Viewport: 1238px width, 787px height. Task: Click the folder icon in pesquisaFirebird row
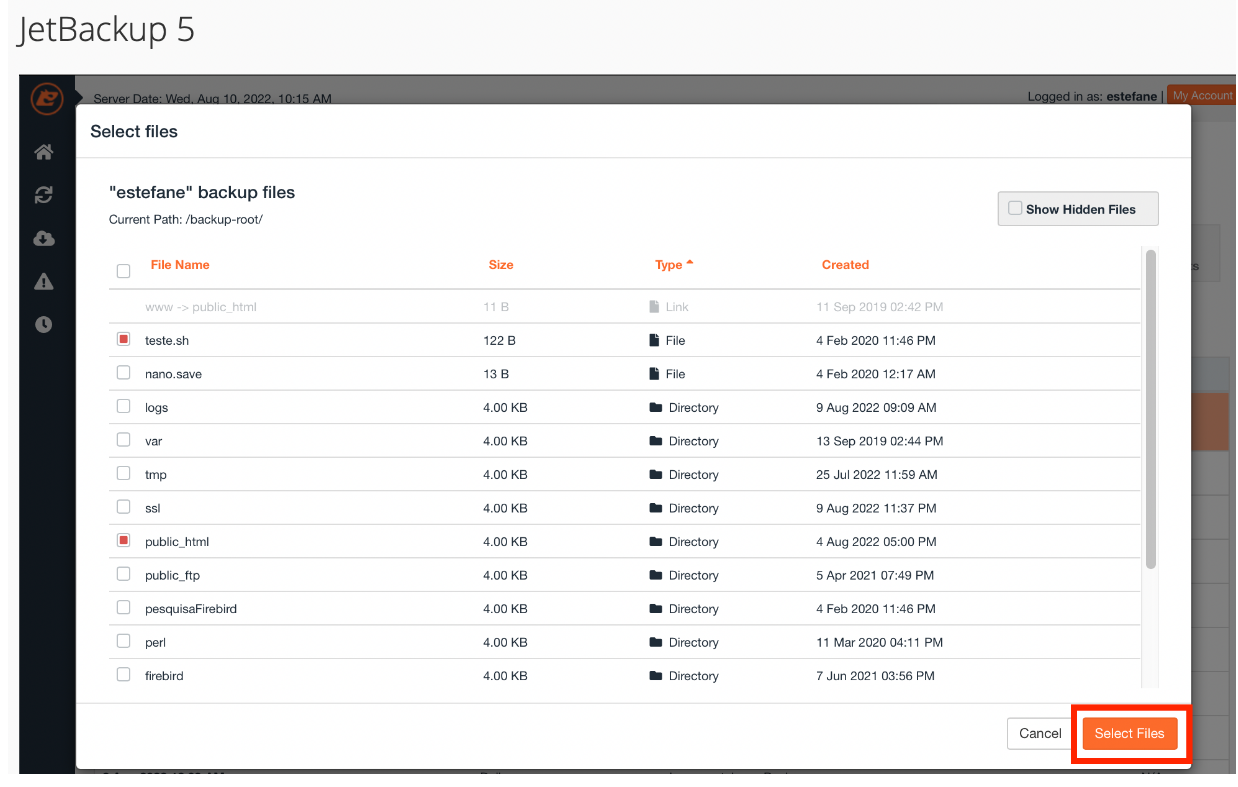pos(656,609)
